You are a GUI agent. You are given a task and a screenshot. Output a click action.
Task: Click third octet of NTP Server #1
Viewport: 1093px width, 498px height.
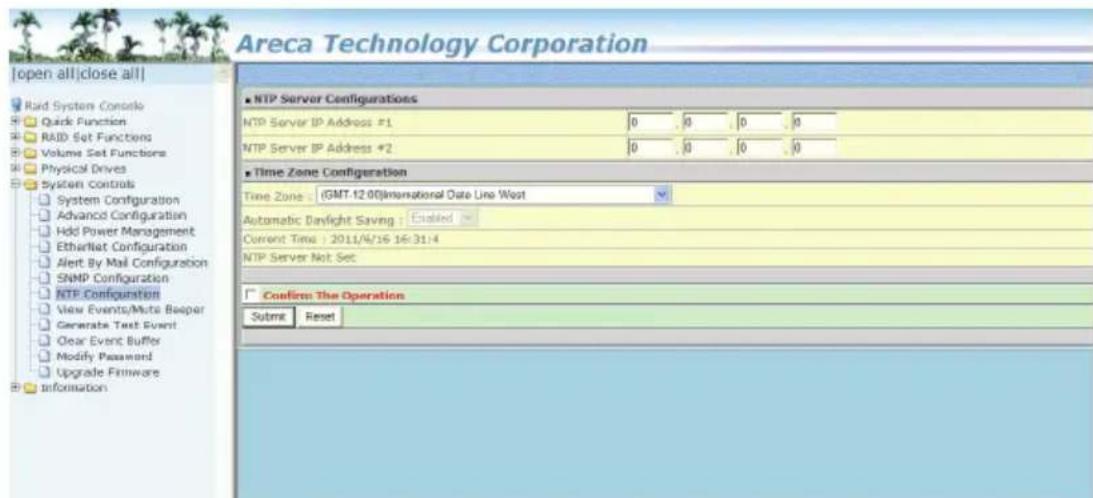(758, 123)
